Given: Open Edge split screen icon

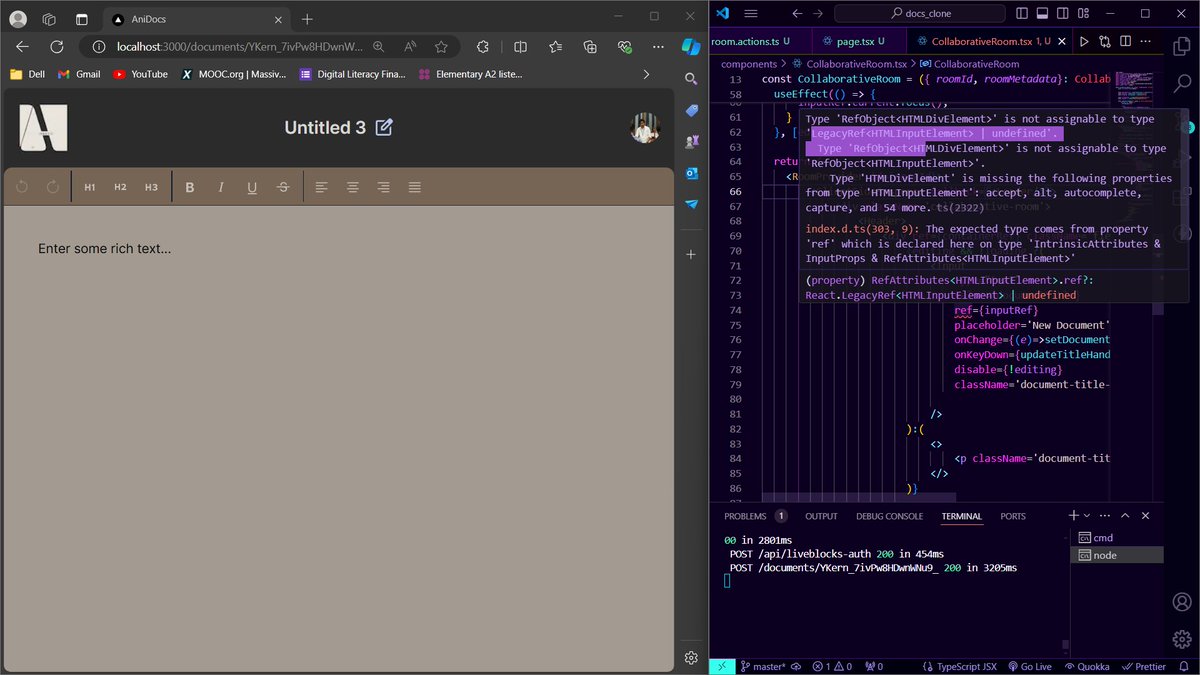Looking at the screenshot, I should tap(520, 47).
